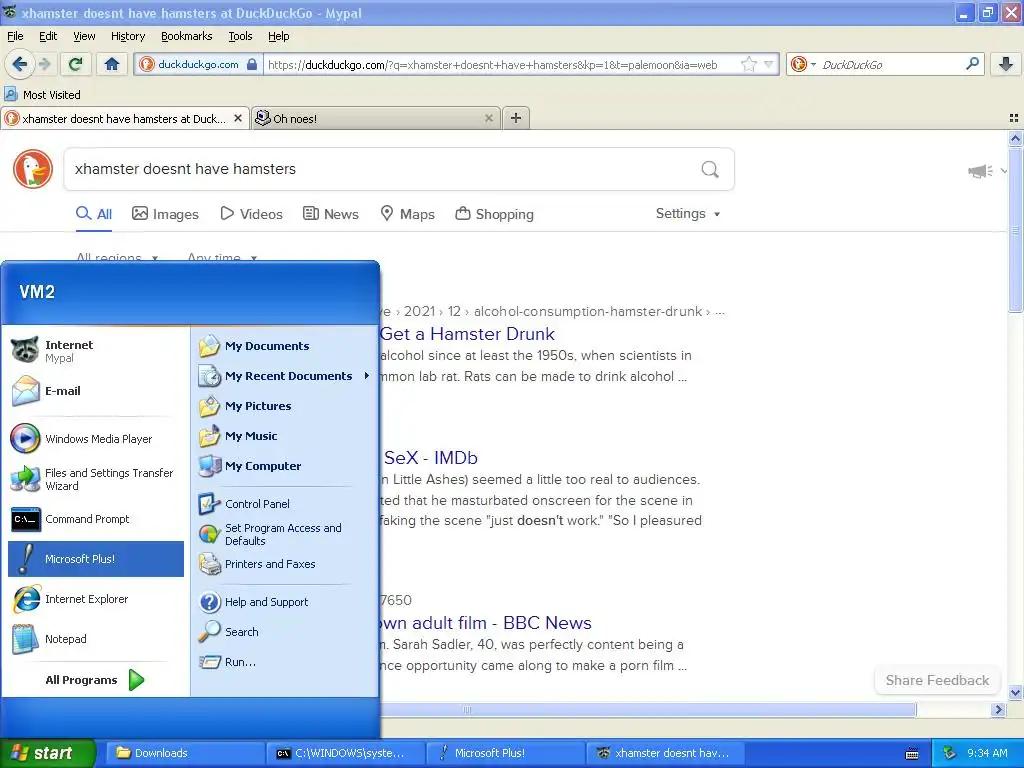Click the Start button

point(48,753)
